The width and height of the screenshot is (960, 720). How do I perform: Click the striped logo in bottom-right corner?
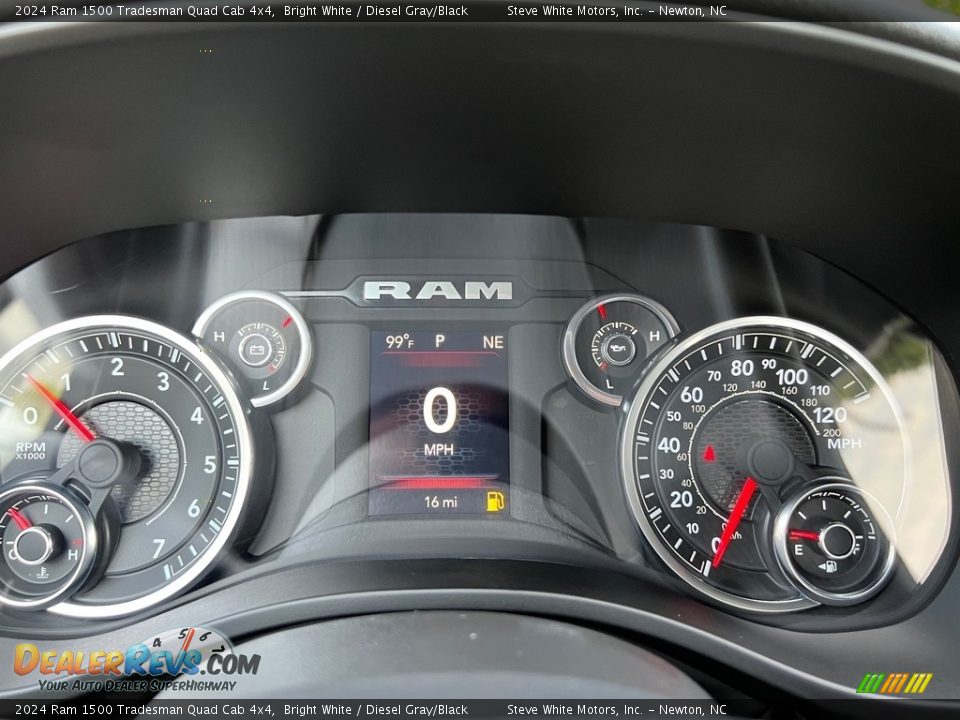tap(894, 683)
